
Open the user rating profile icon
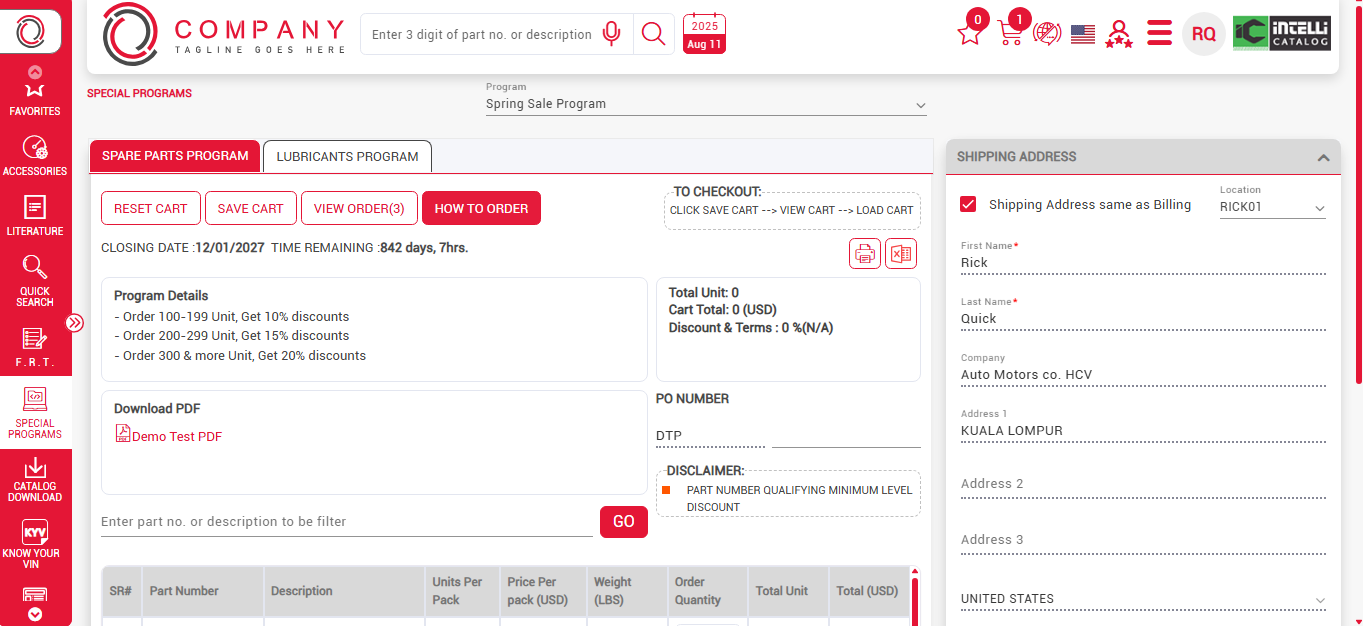1119,34
